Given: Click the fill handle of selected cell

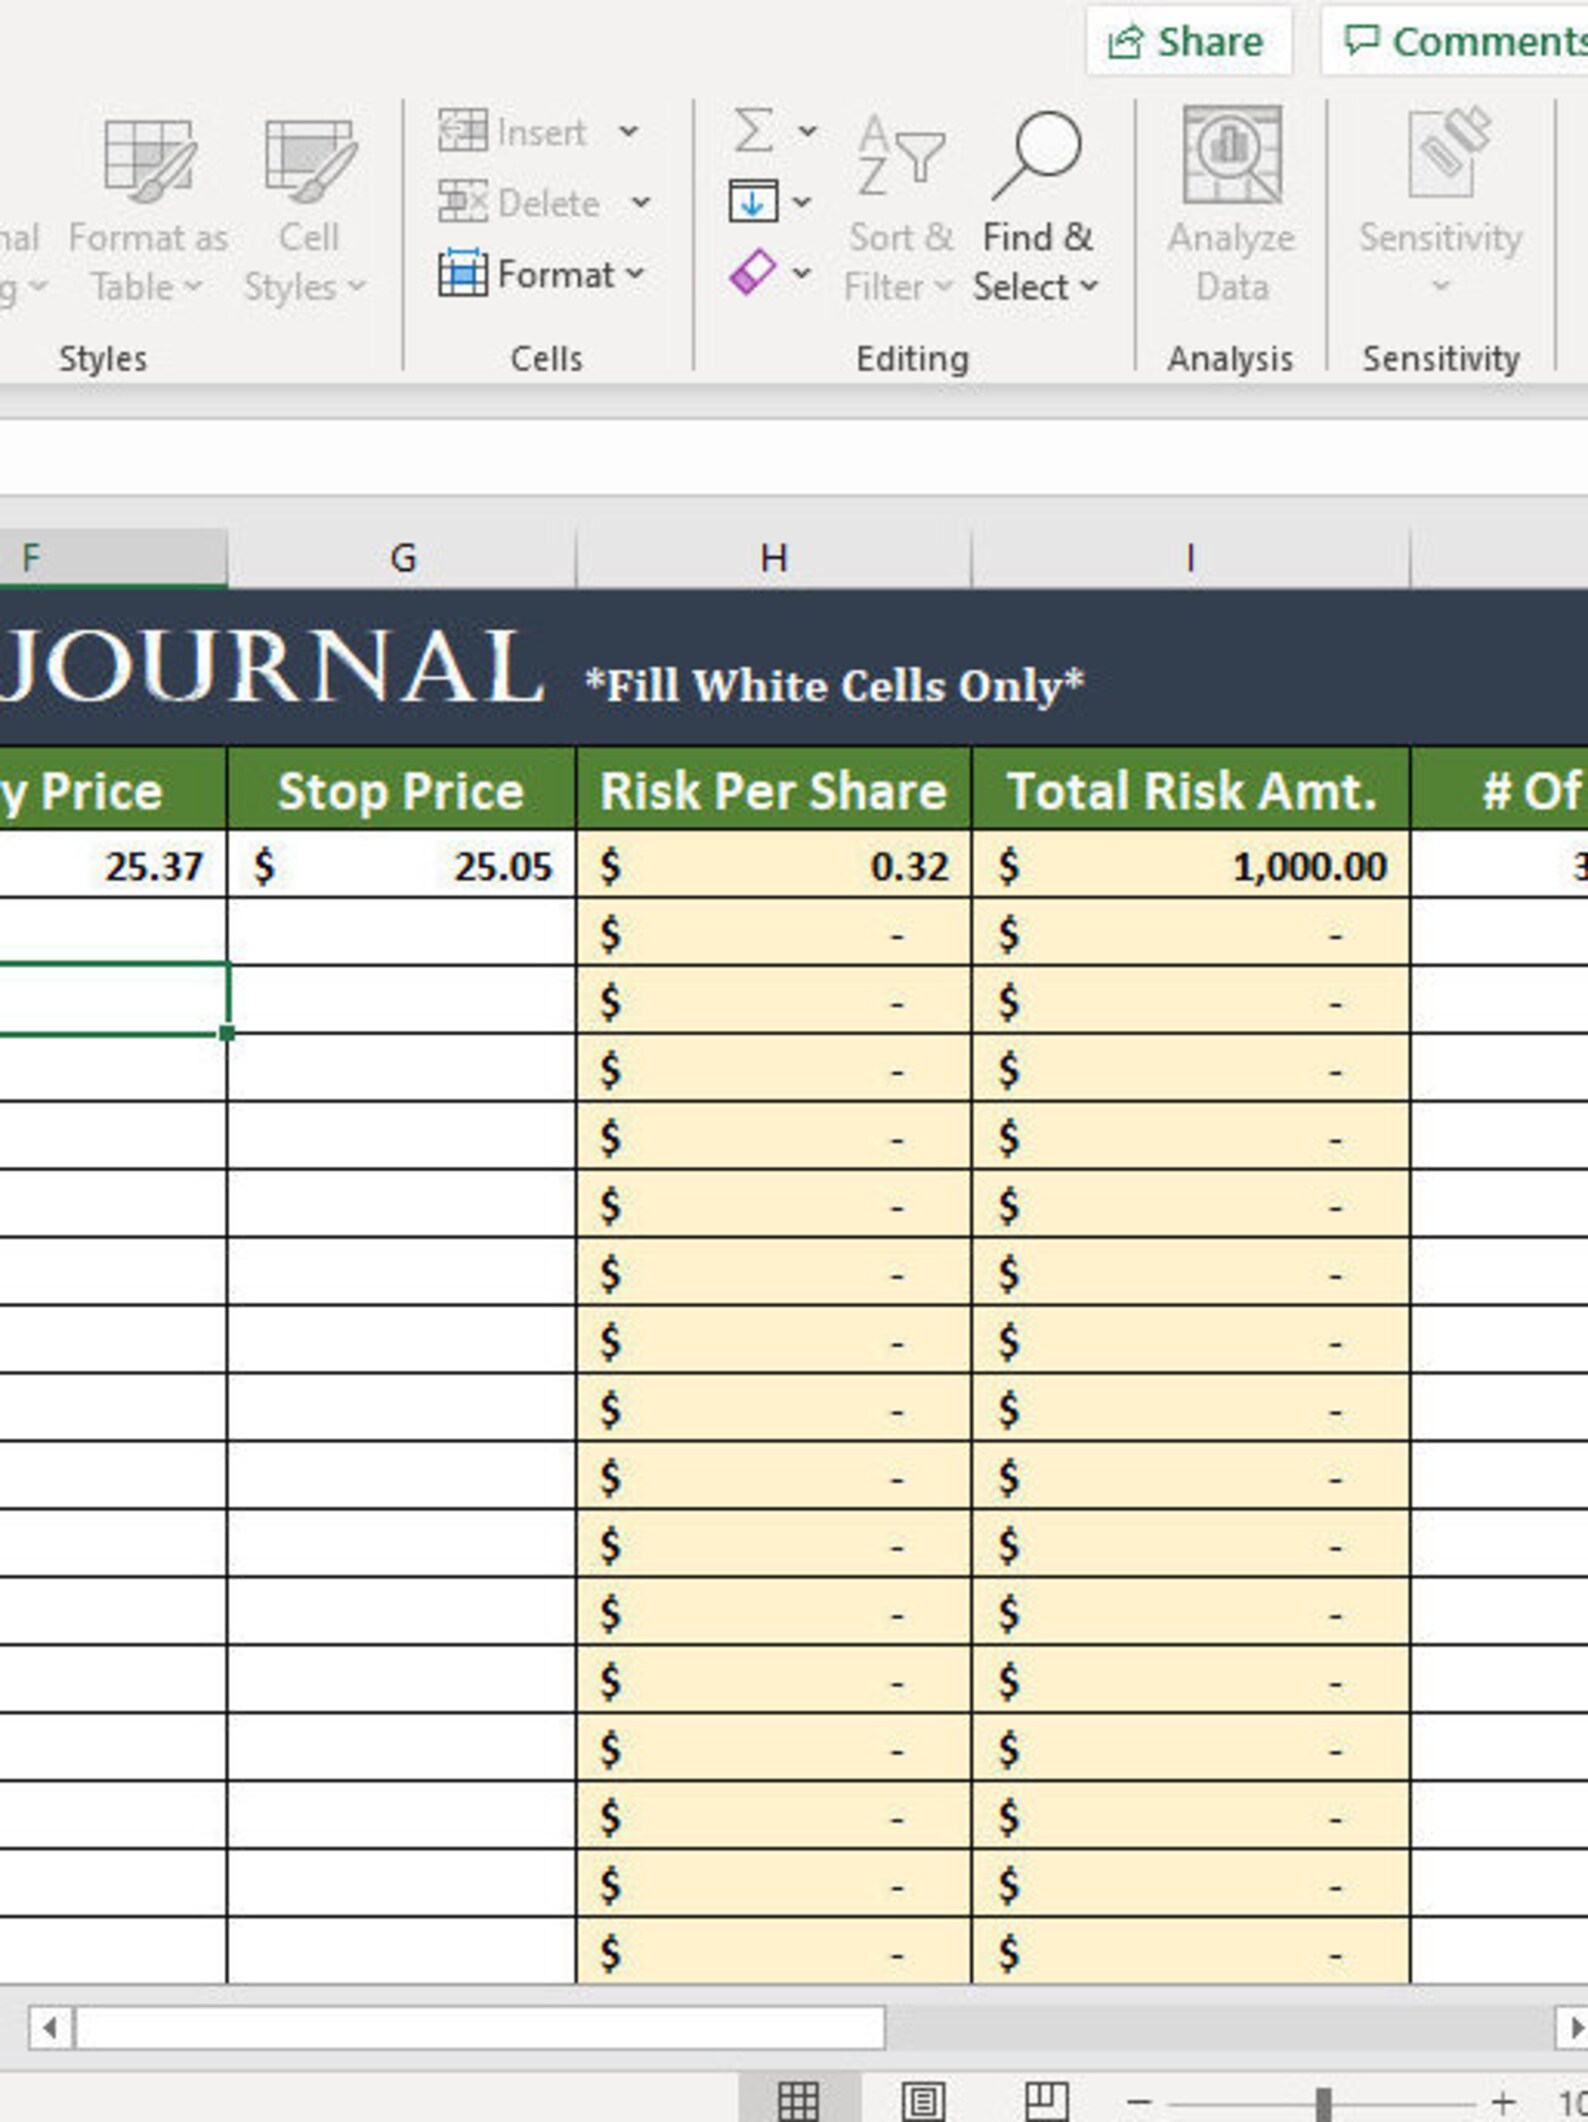Looking at the screenshot, I should click(227, 1033).
